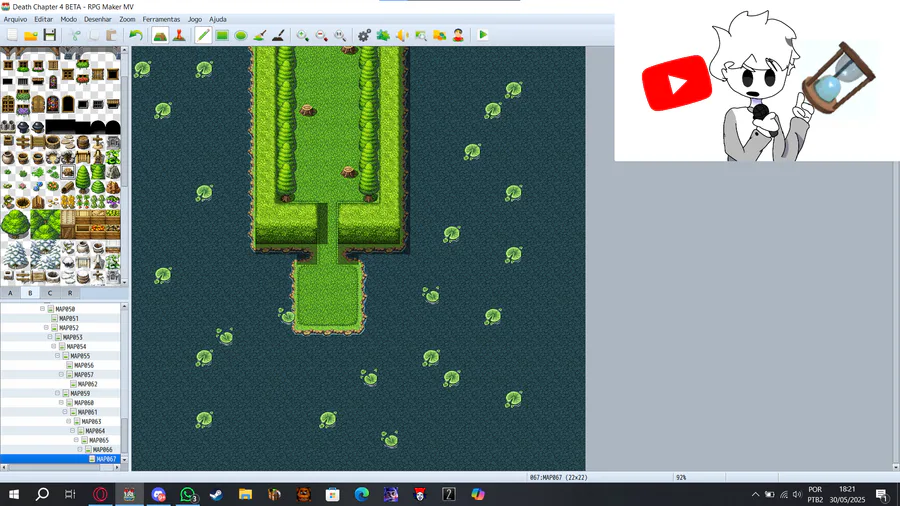Open the Windows Start menu
The image size is (900, 506).
pyautogui.click(x=14, y=494)
